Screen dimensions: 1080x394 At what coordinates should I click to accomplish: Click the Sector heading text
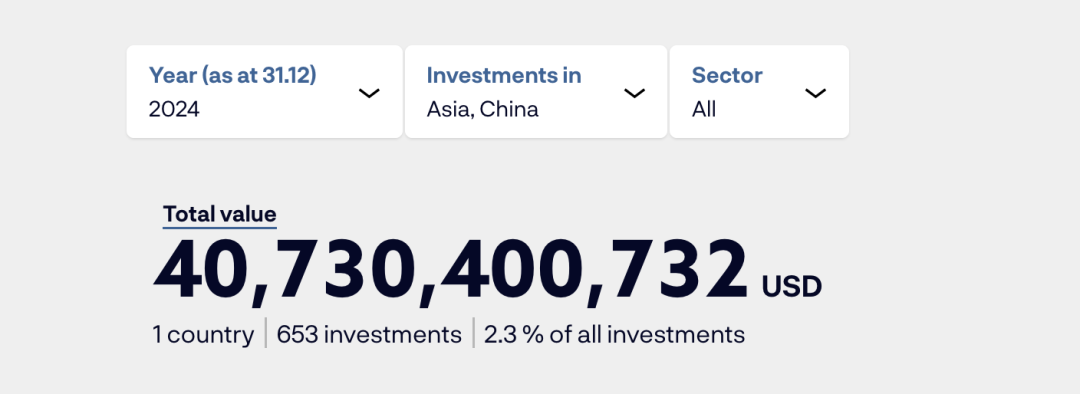727,75
